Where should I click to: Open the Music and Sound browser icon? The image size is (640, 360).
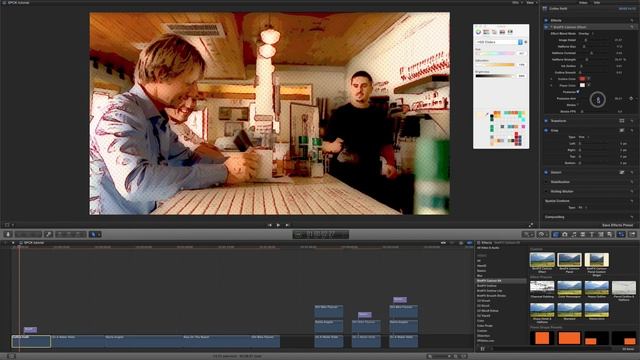(x=573, y=234)
